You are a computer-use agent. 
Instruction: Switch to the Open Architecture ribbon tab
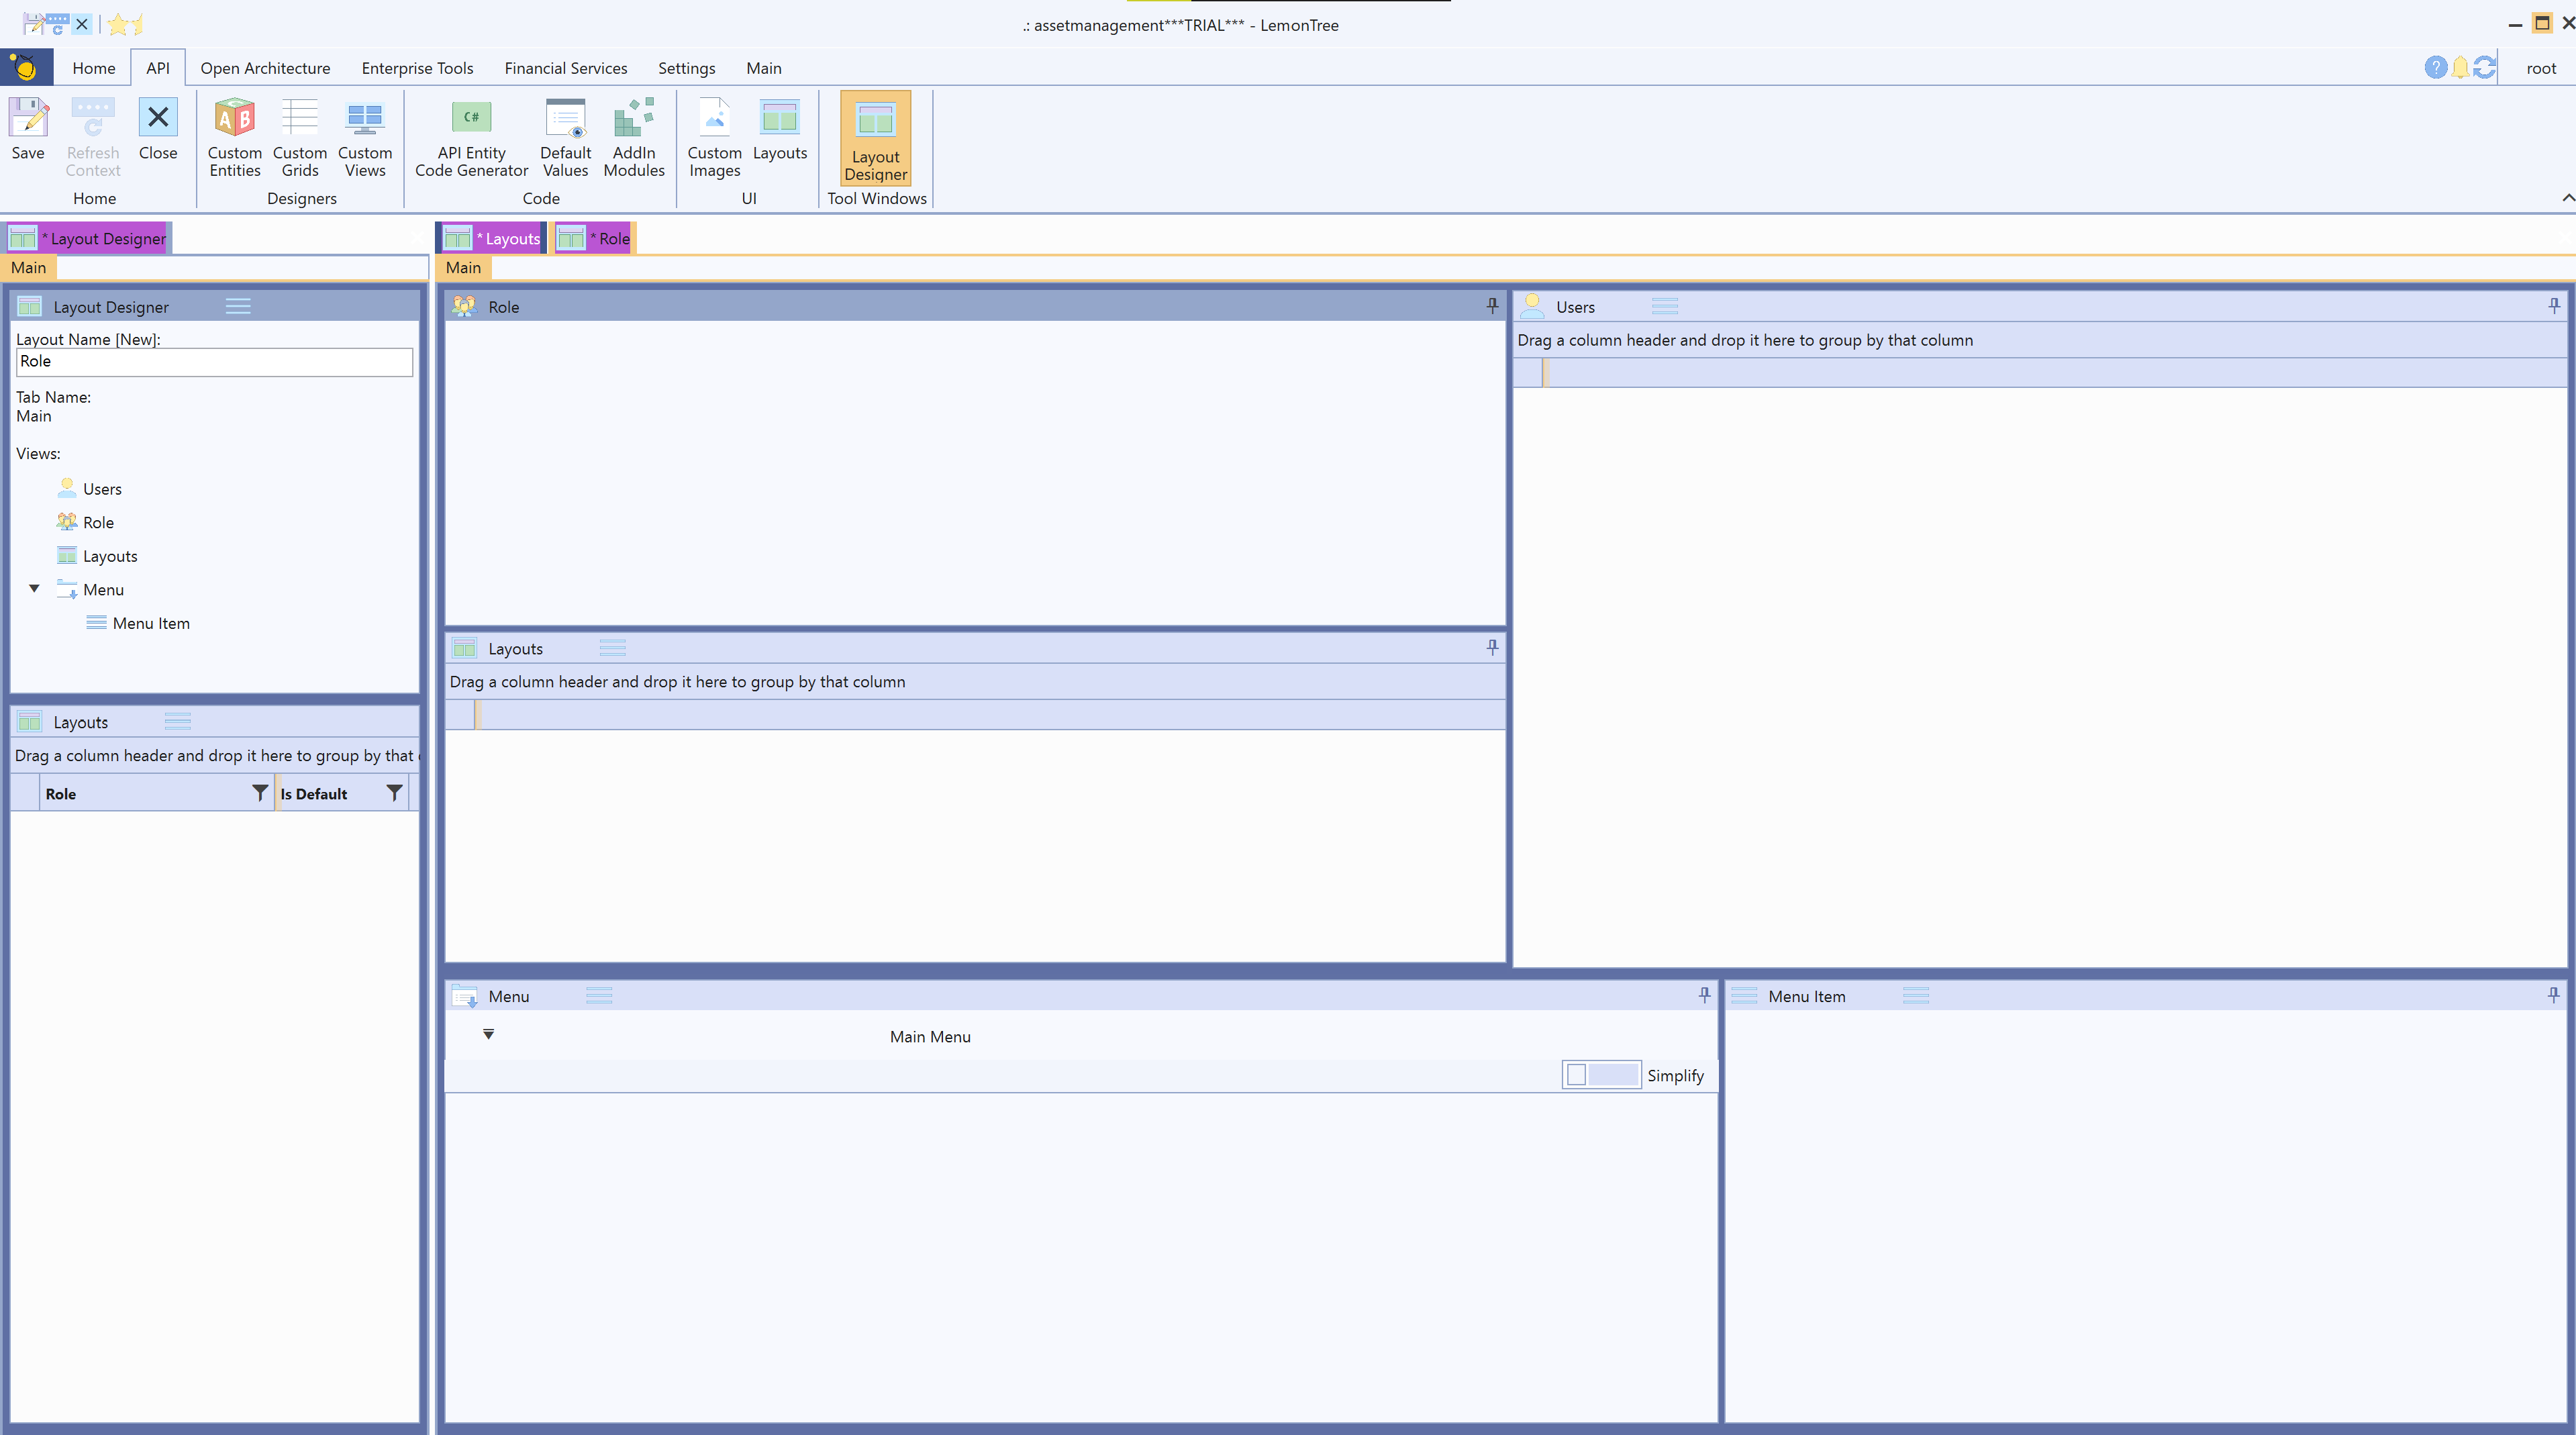point(265,68)
